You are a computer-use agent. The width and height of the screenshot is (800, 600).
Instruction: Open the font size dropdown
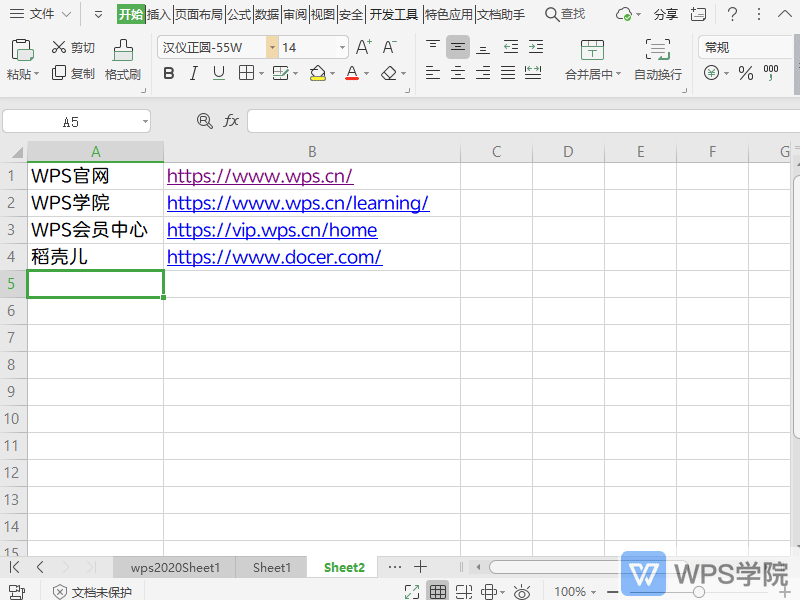343,47
